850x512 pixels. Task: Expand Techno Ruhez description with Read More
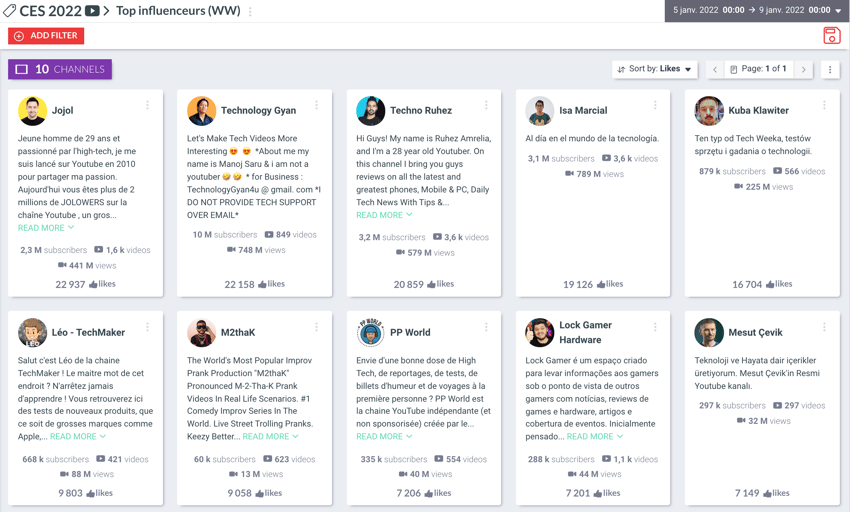(384, 215)
